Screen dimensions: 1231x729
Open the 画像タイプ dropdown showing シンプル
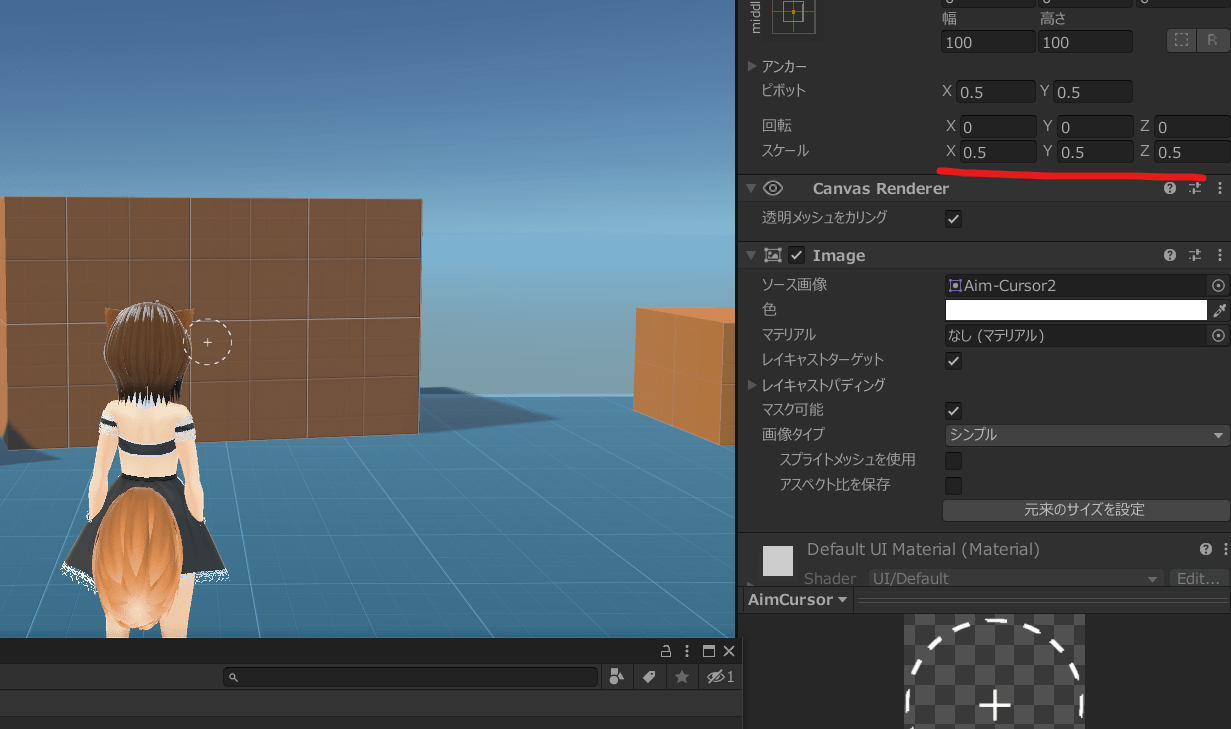click(1086, 435)
